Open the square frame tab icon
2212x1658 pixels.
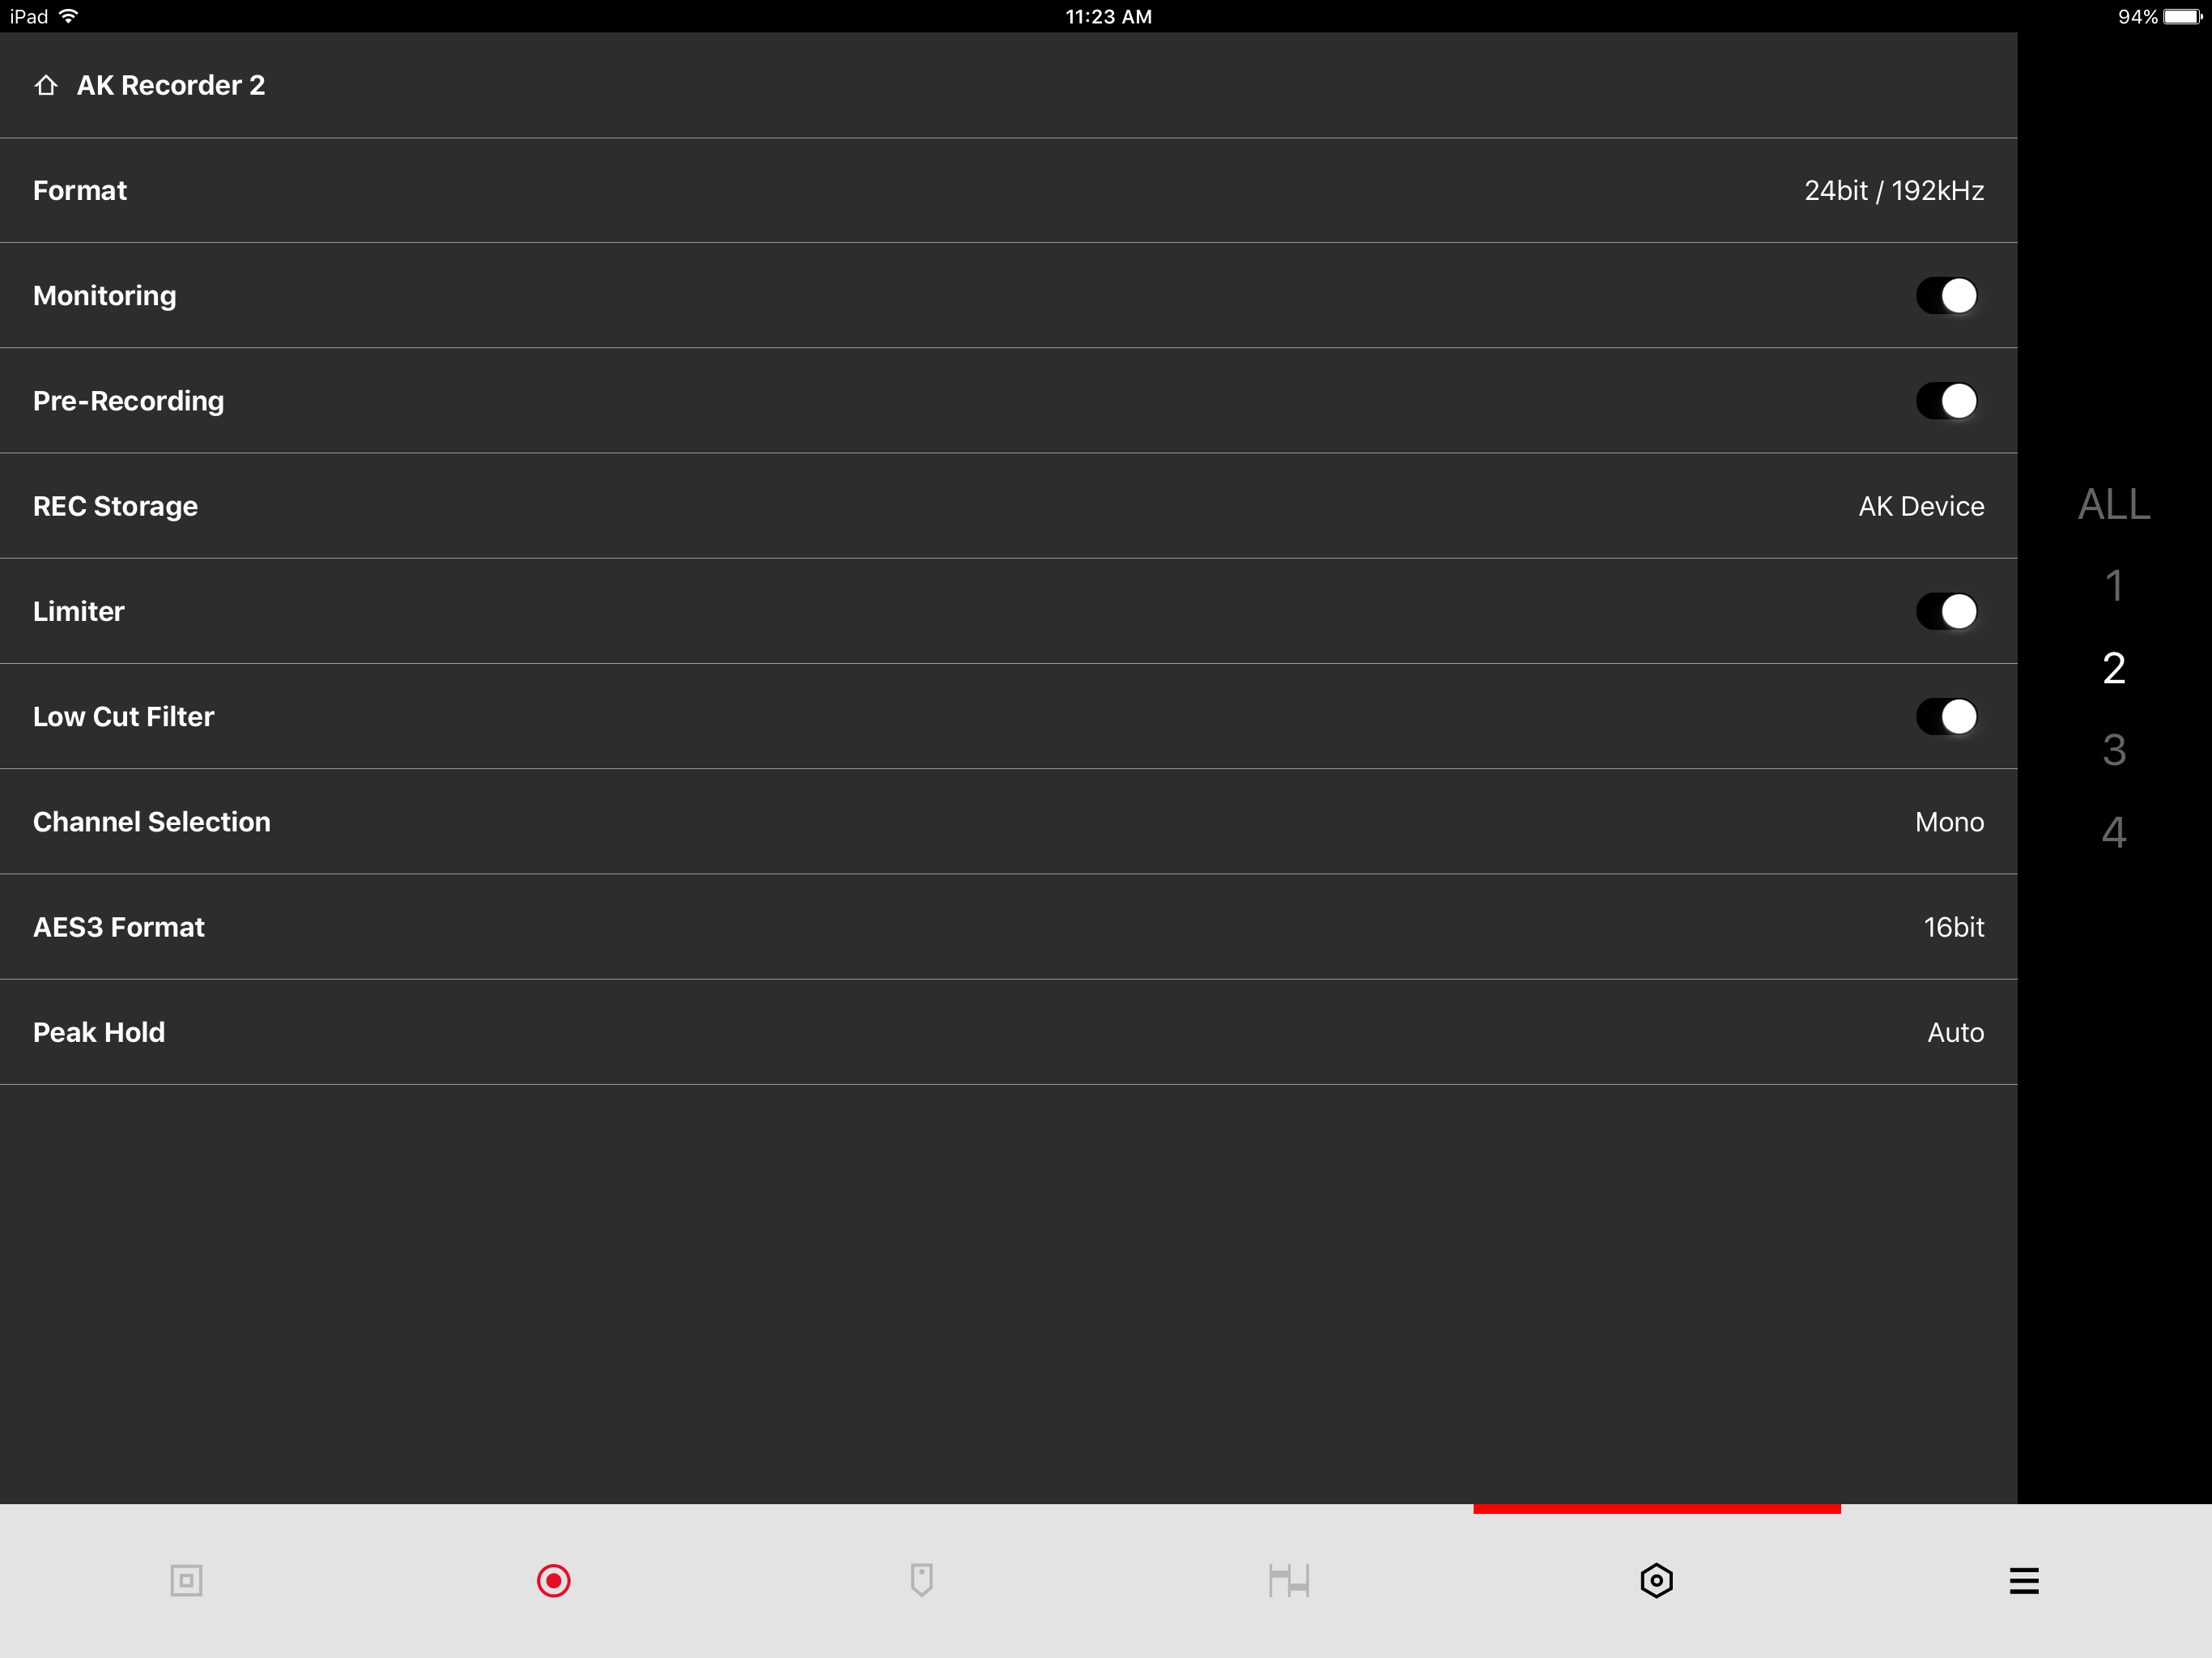pos(186,1581)
